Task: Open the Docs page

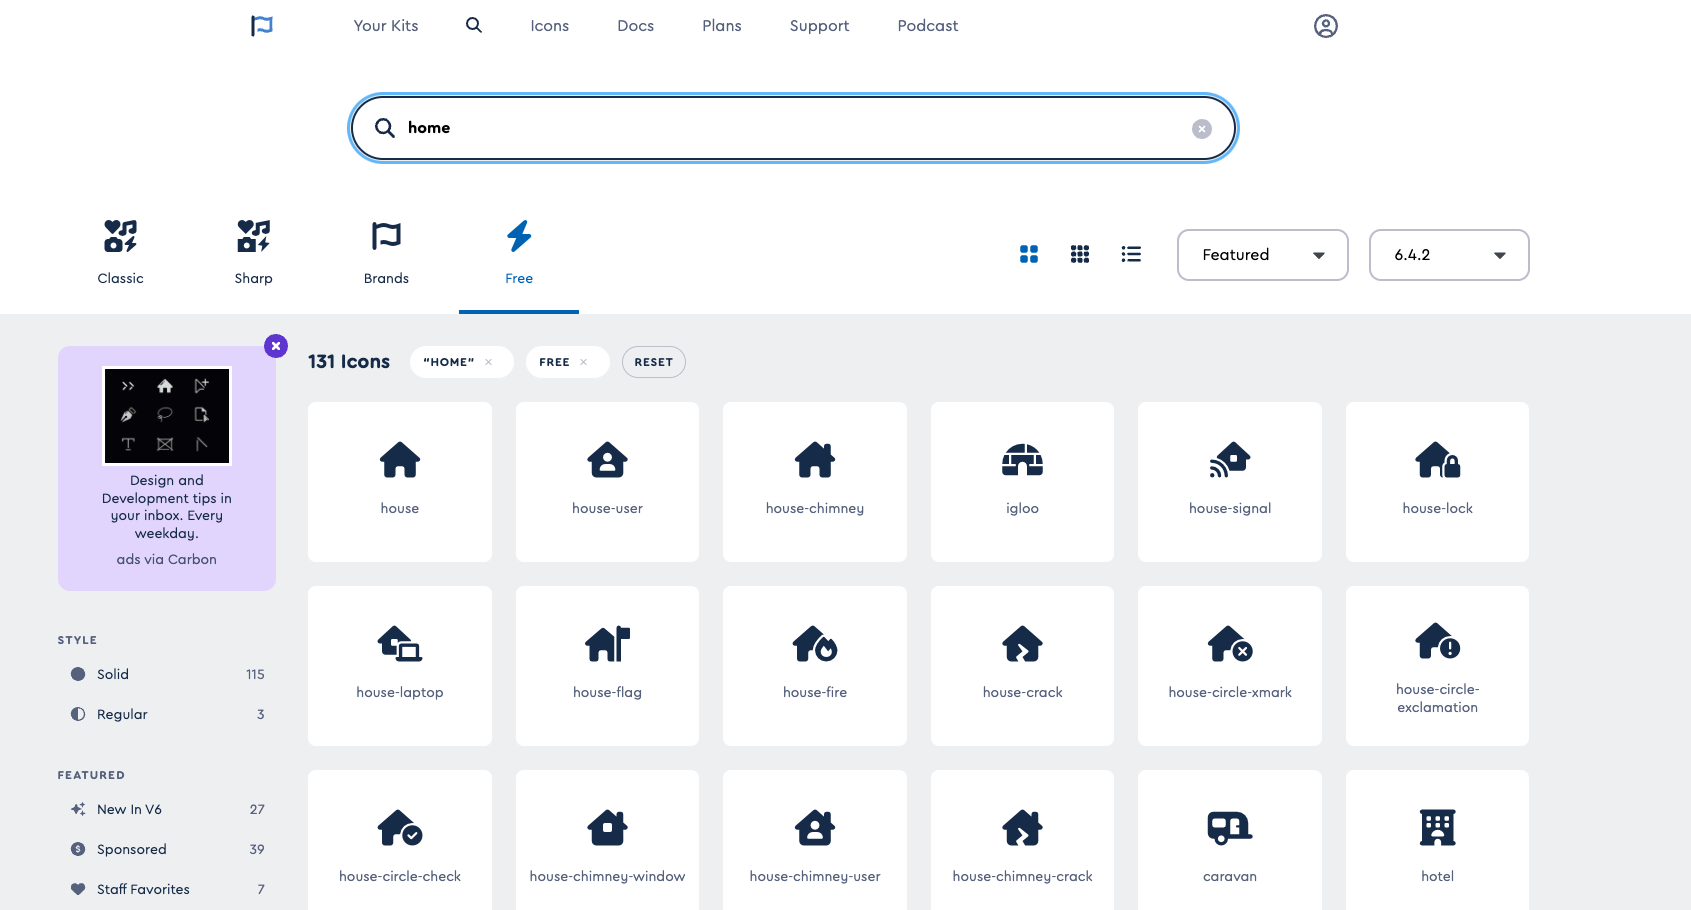Action: click(635, 26)
